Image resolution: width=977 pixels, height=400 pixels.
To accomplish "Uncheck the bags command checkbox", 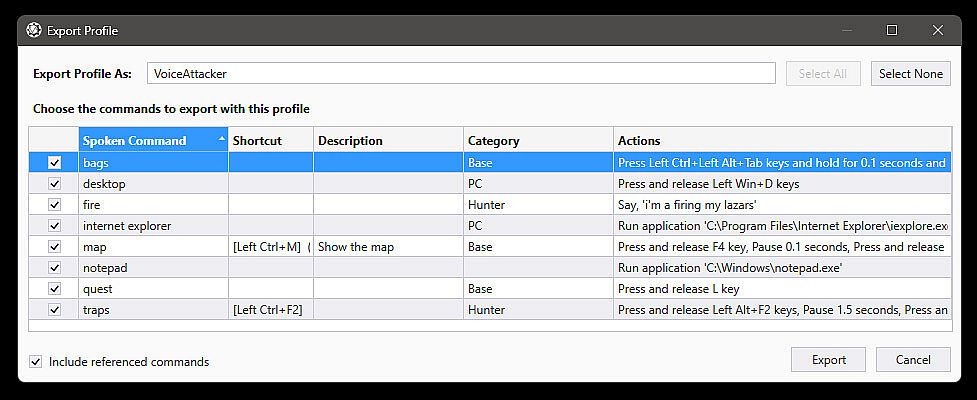I will click(x=54, y=163).
